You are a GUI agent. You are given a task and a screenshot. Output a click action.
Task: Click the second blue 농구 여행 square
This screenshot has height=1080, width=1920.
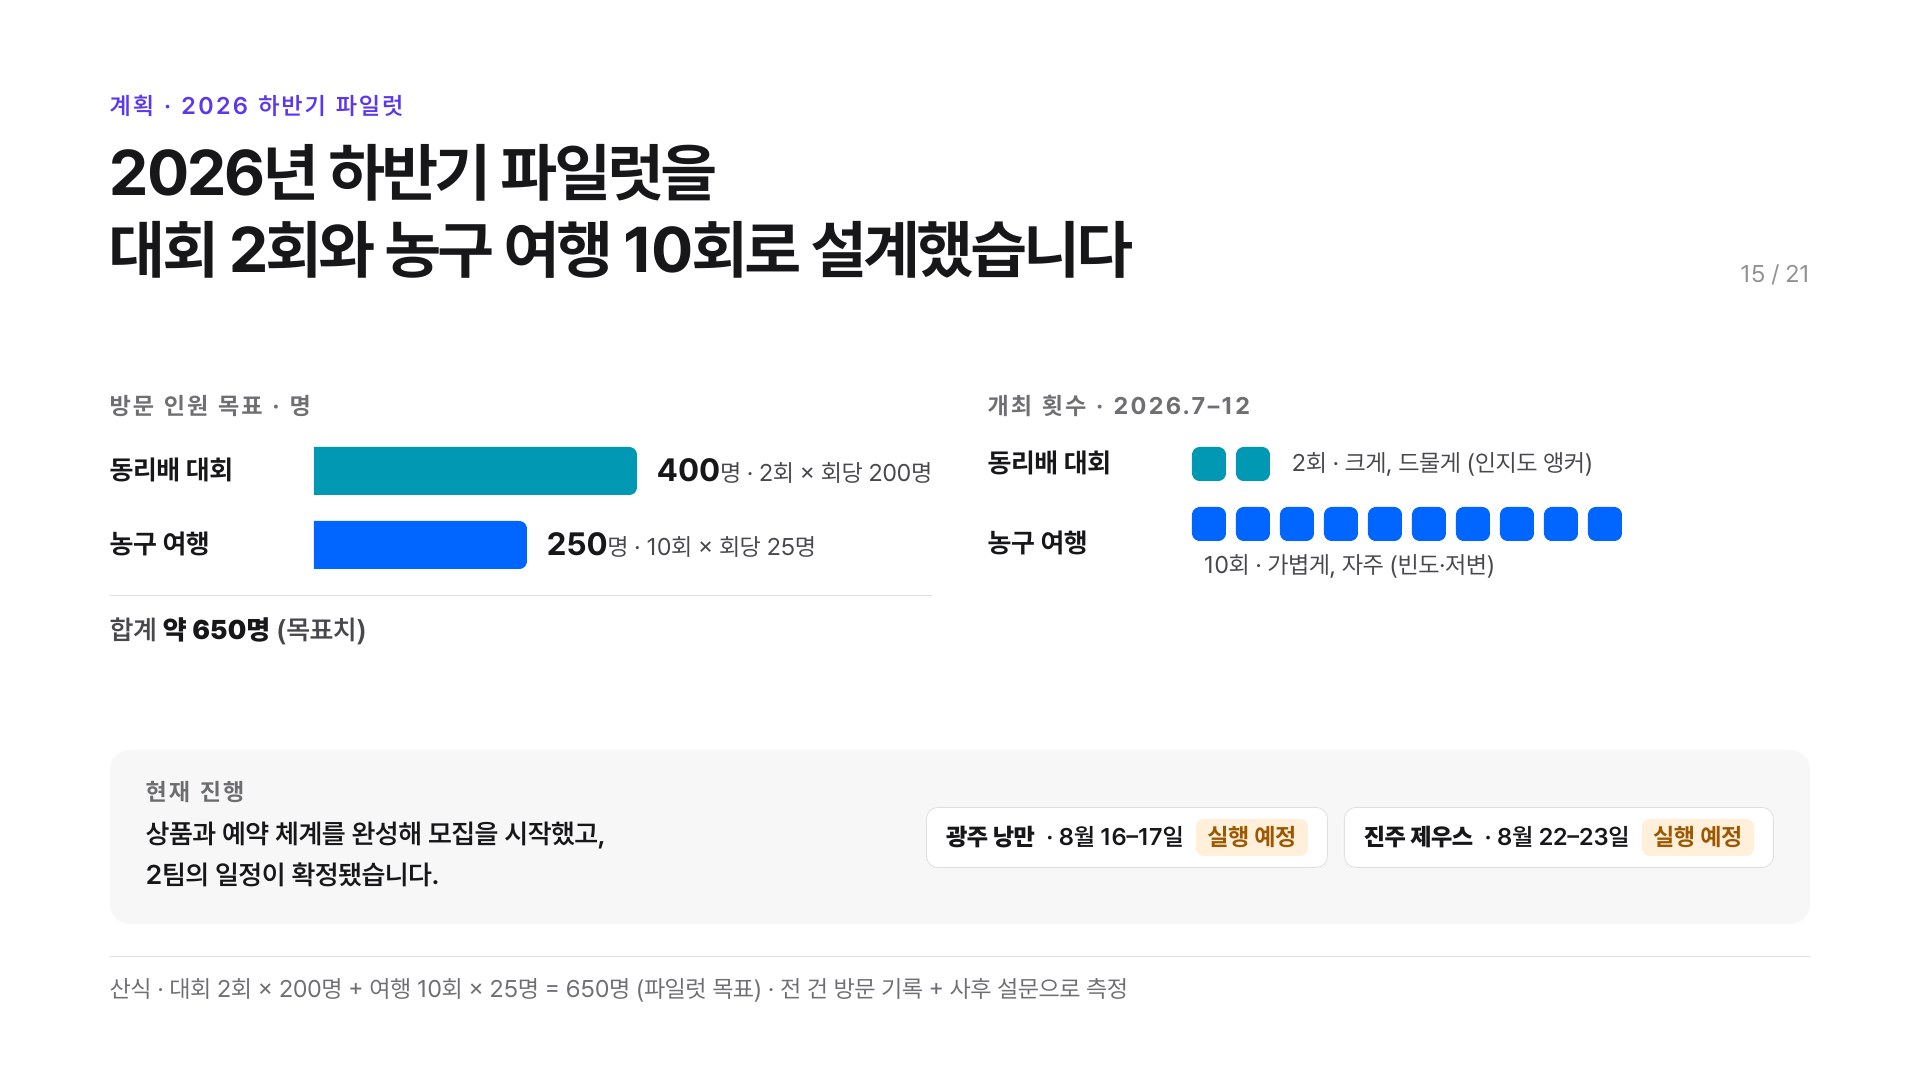(x=1253, y=524)
